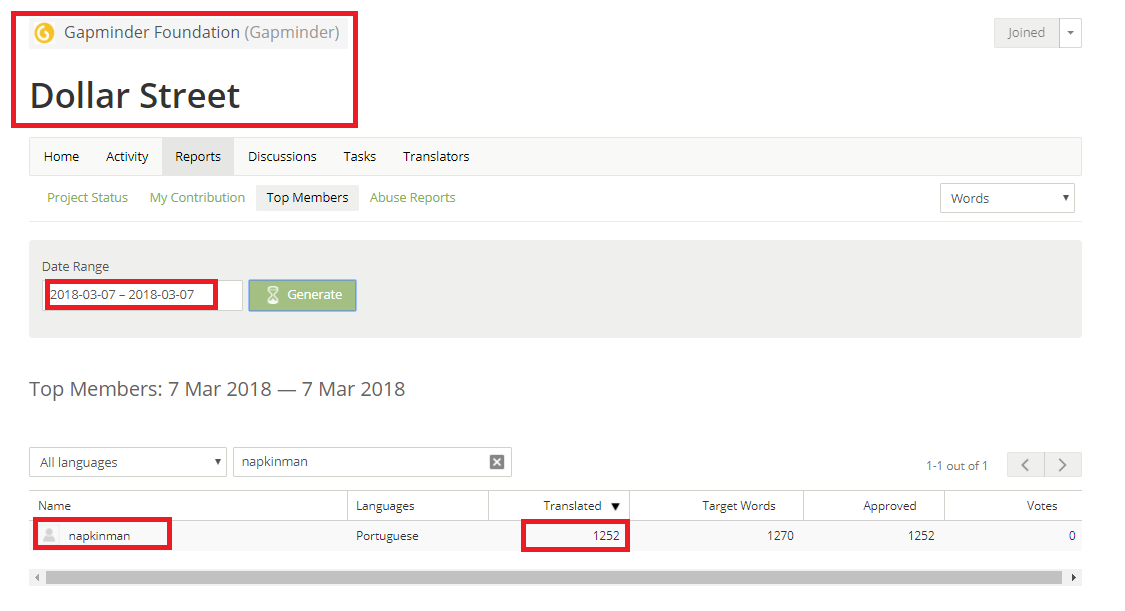Click napkinman's avatar icon
The height and width of the screenshot is (611, 1125).
tap(49, 535)
